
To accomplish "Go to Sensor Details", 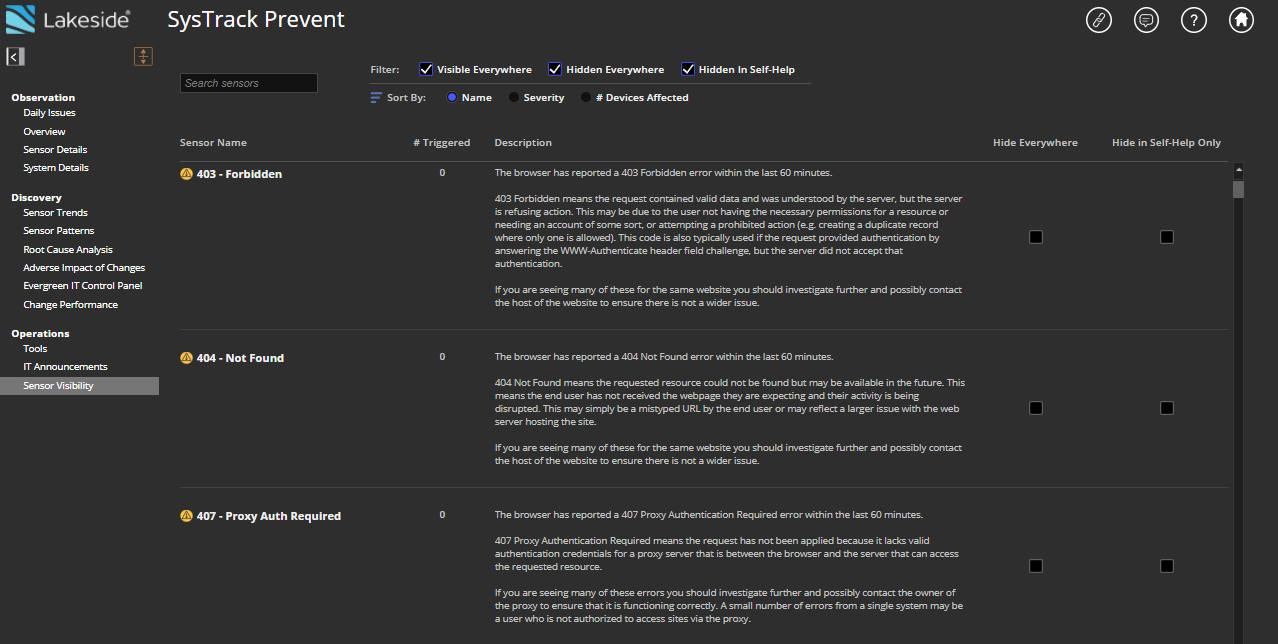I will point(55,150).
